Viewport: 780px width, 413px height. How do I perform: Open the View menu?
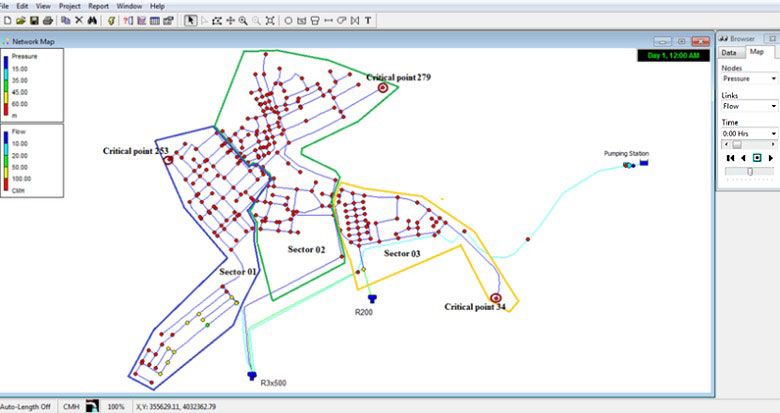point(43,6)
